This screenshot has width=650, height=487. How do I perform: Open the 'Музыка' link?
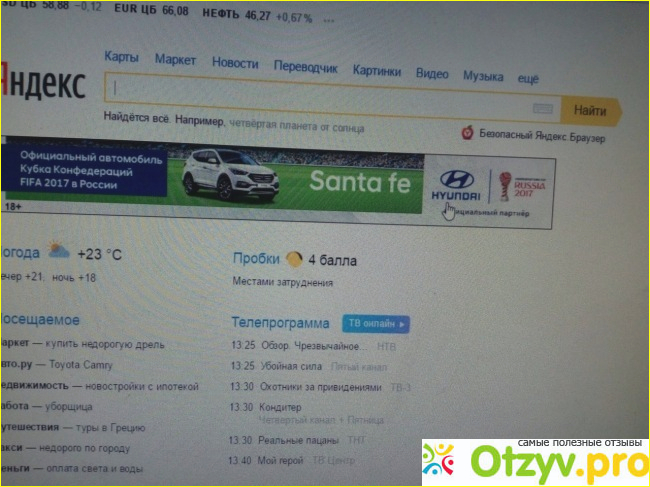point(482,76)
